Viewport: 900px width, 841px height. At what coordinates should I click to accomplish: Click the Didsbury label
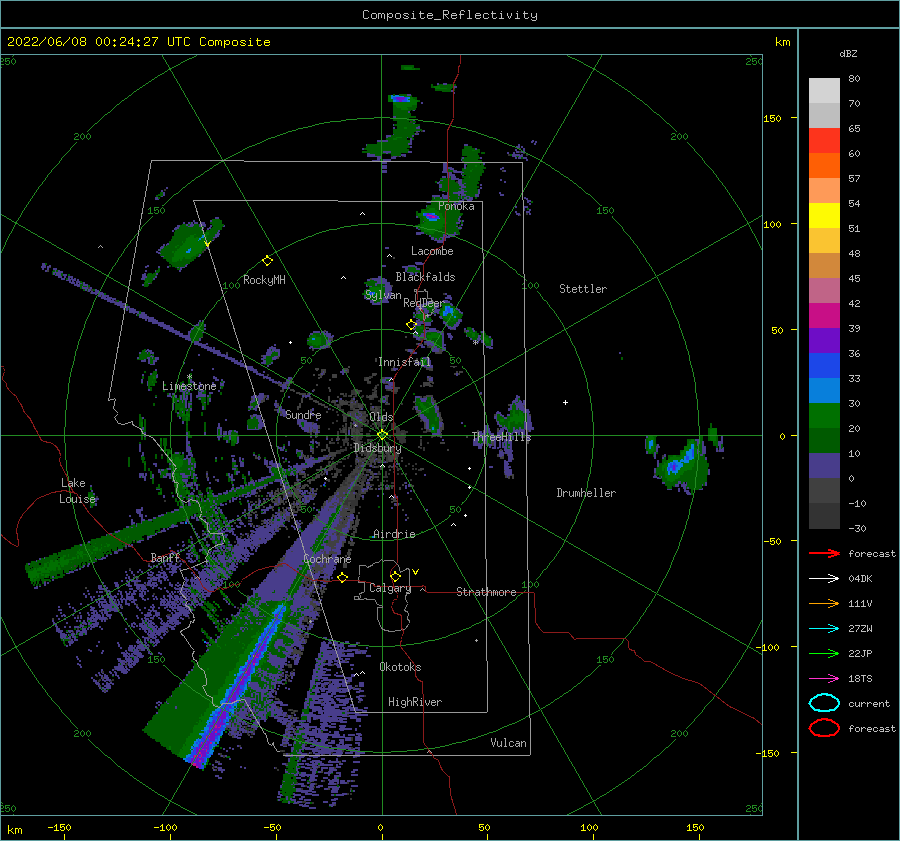377,448
